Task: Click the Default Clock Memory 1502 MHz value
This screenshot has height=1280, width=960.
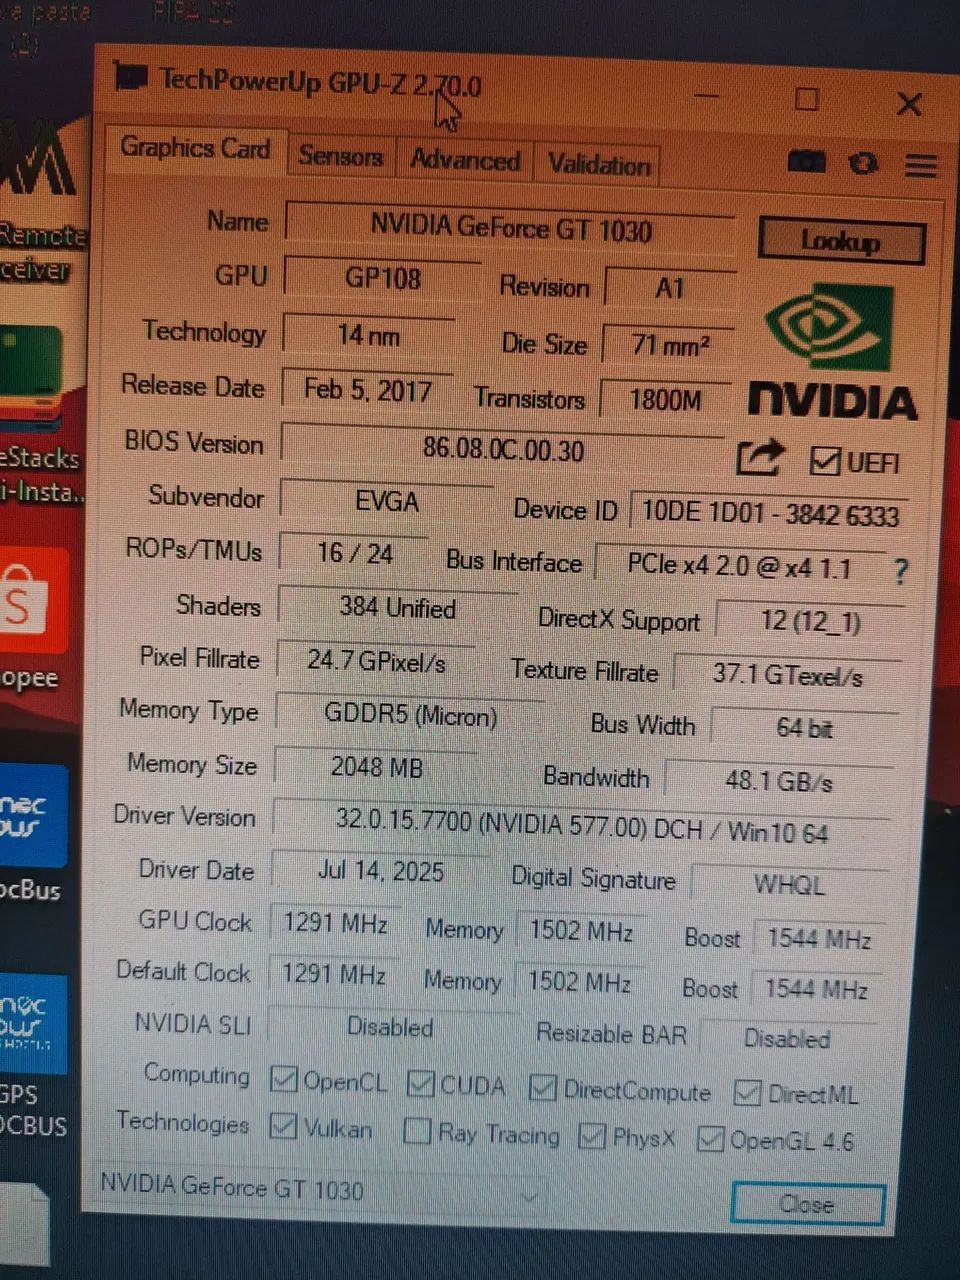Action: (579, 982)
